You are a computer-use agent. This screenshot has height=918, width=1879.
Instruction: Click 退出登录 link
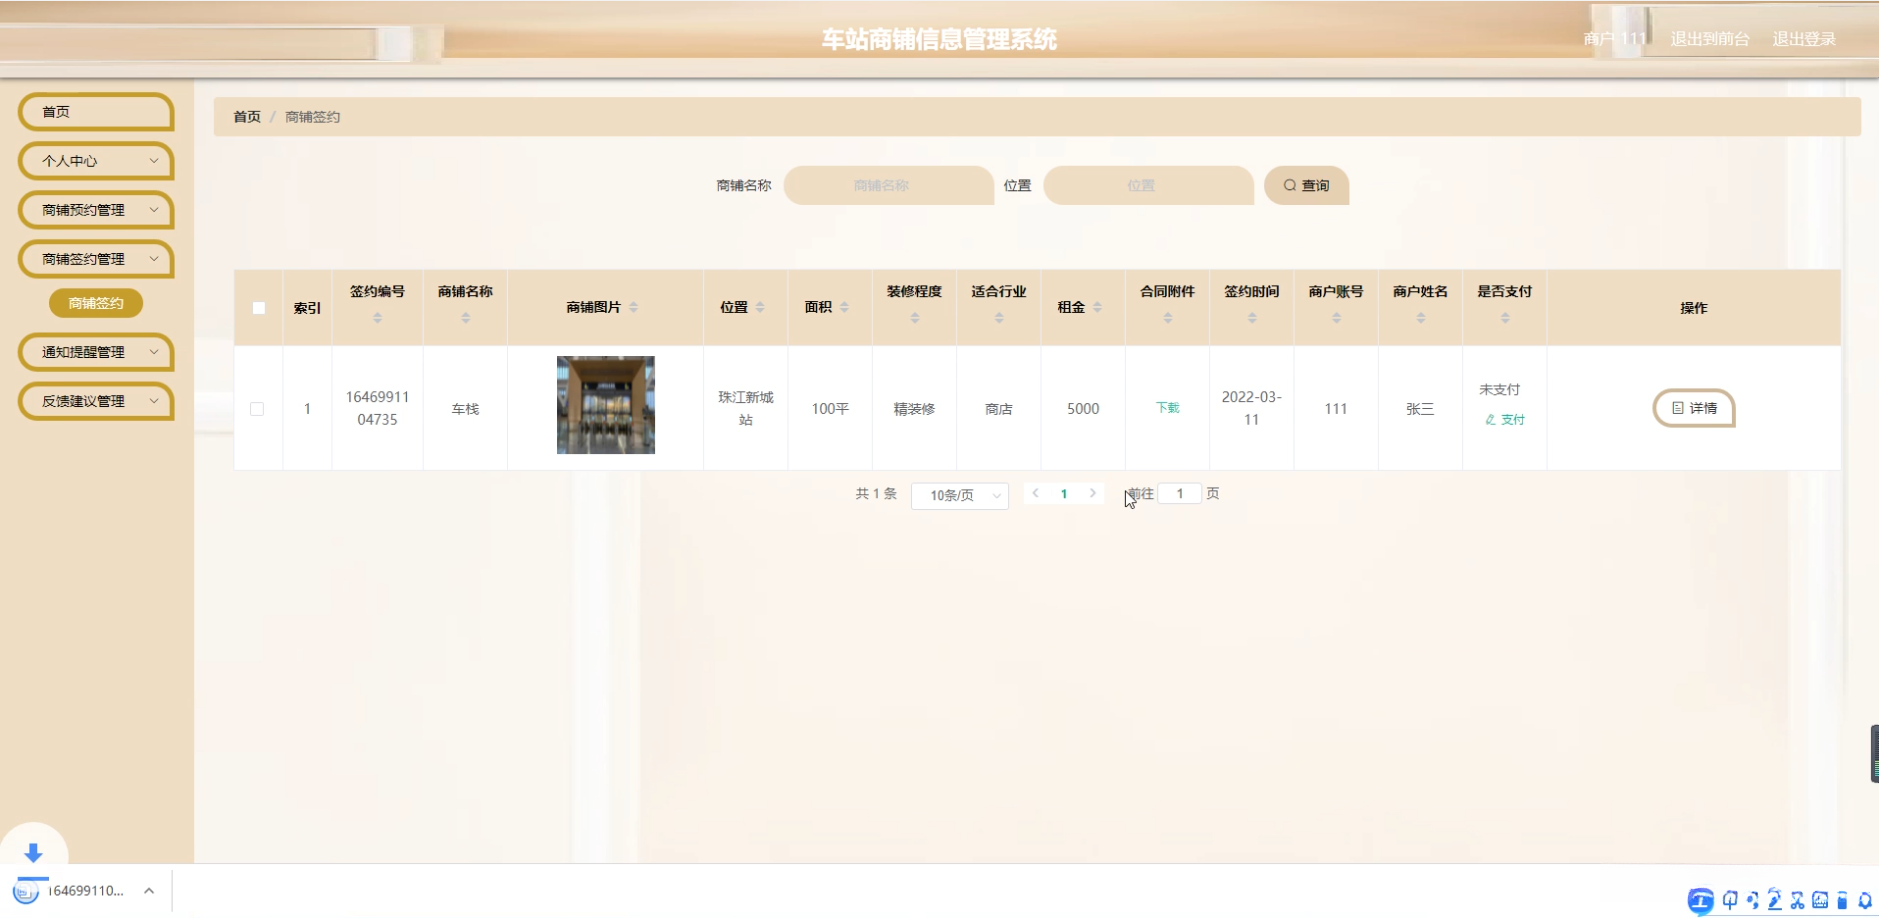tap(1804, 39)
